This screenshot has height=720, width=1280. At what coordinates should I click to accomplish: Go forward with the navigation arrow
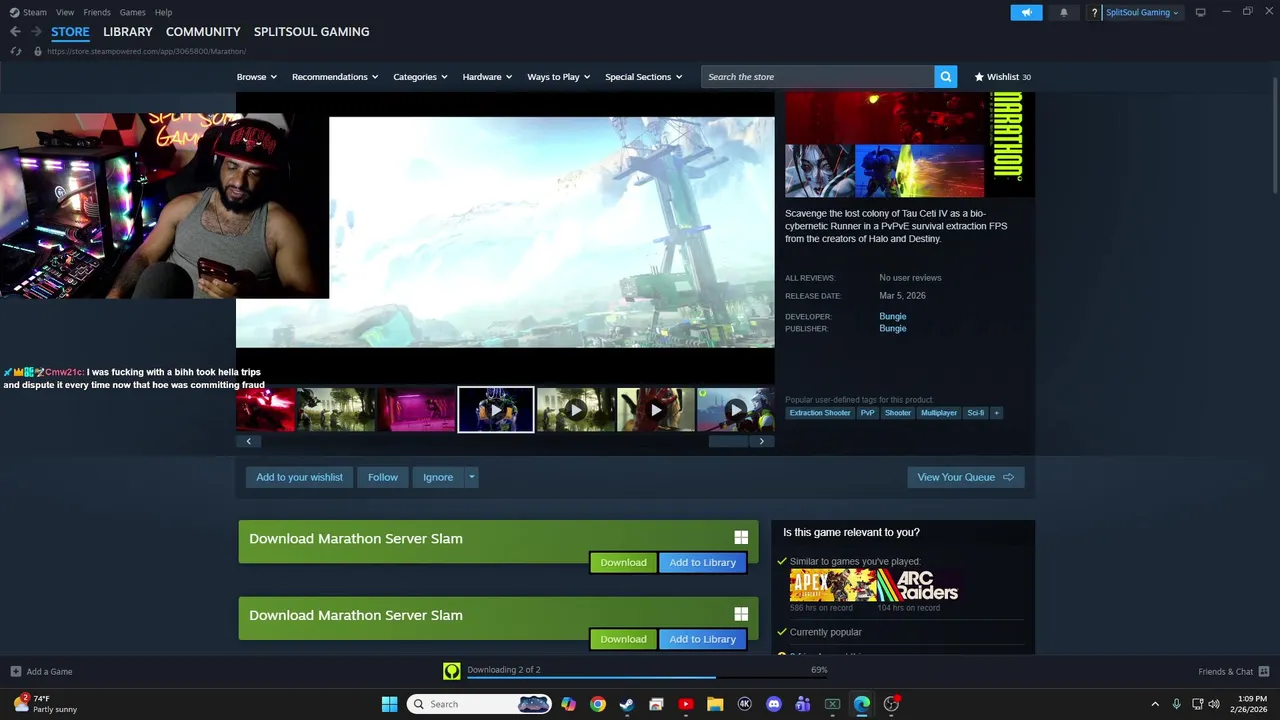click(x=36, y=32)
